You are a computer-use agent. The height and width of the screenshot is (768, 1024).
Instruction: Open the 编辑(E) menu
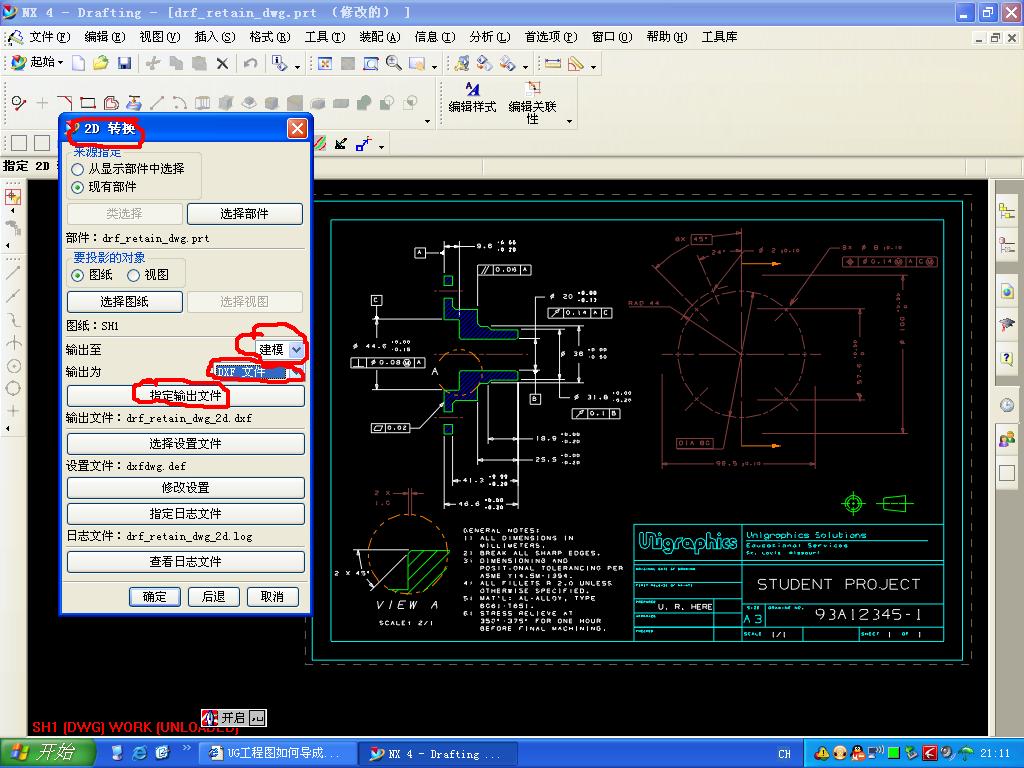104,37
